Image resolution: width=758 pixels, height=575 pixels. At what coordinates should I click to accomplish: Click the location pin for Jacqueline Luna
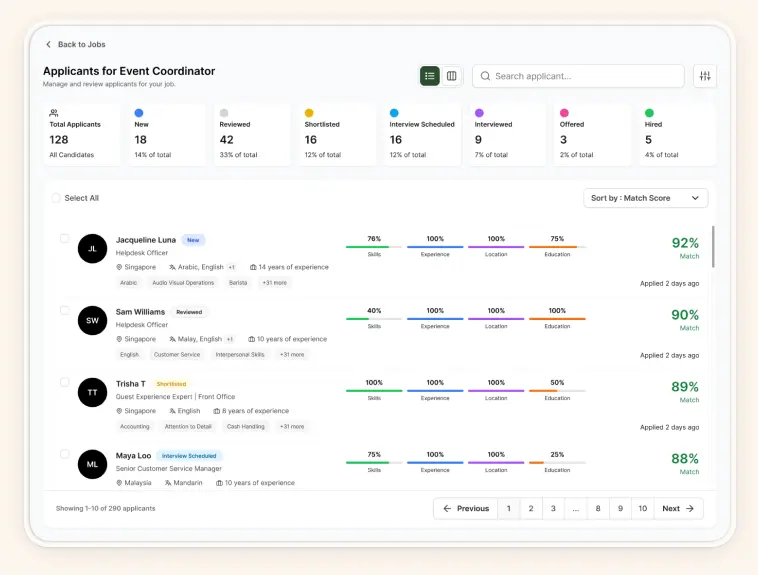click(119, 267)
